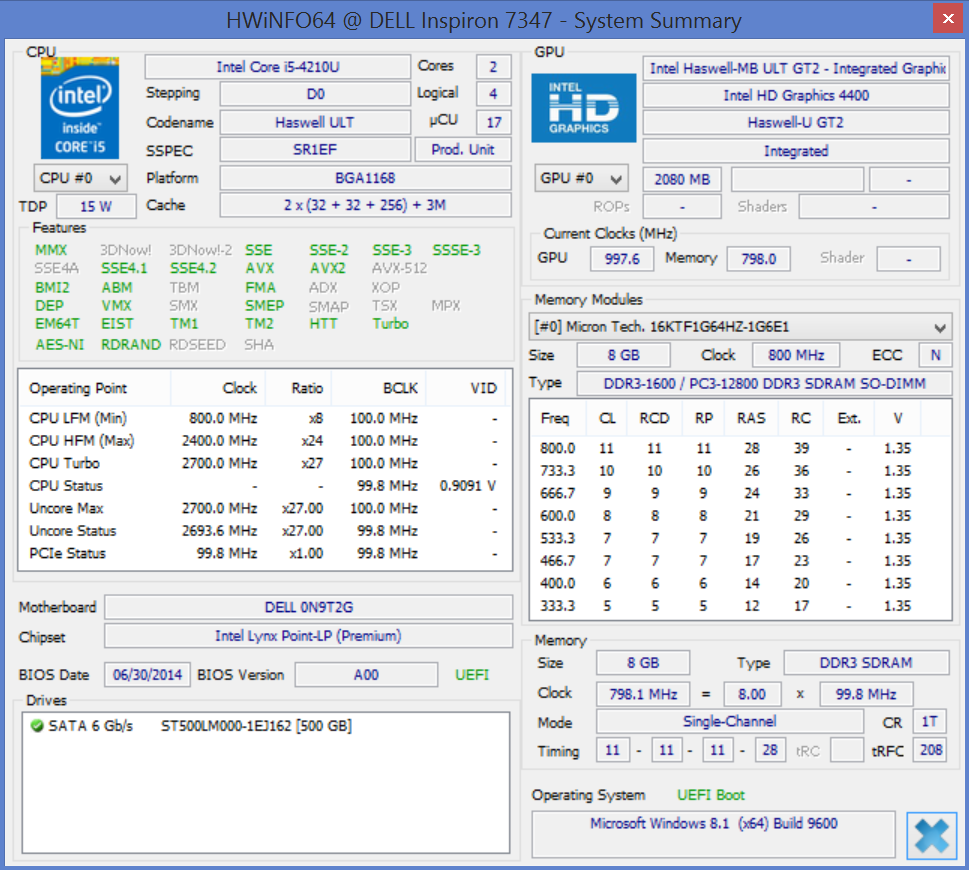The height and width of the screenshot is (870, 969).
Task: Click the green UEFI label
Action: [x=472, y=675]
